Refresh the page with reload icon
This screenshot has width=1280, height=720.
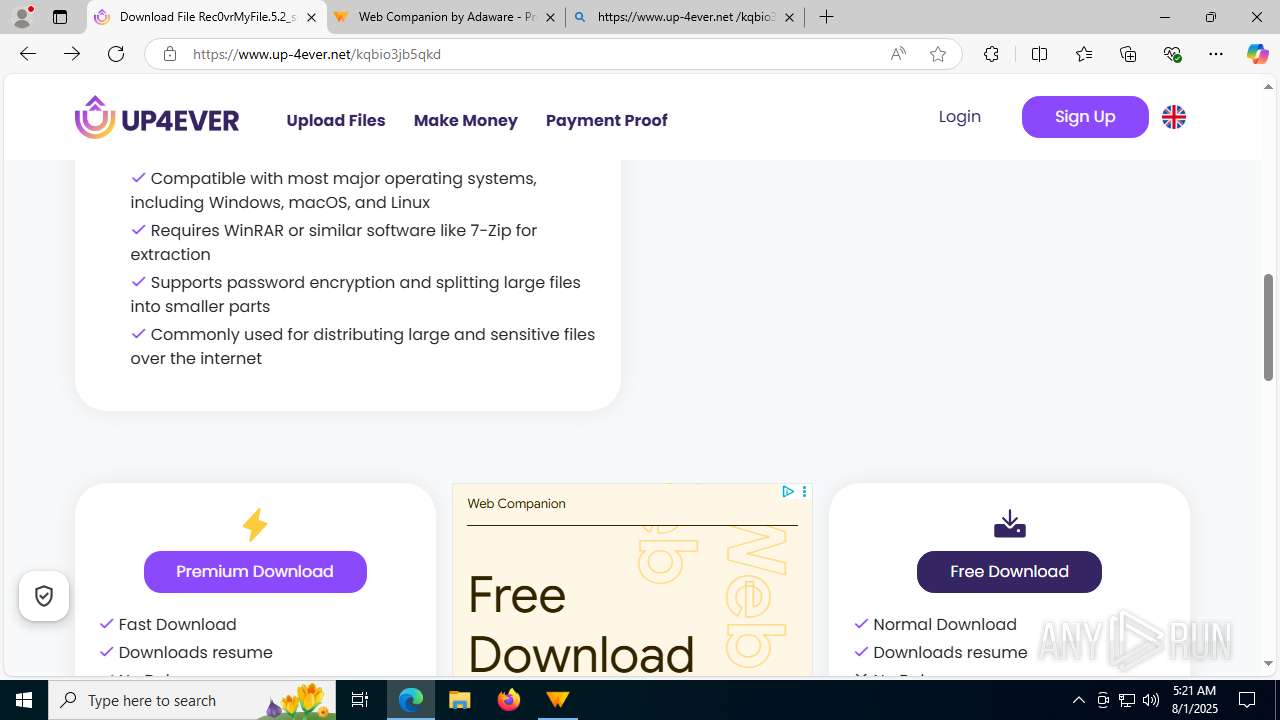tap(116, 54)
